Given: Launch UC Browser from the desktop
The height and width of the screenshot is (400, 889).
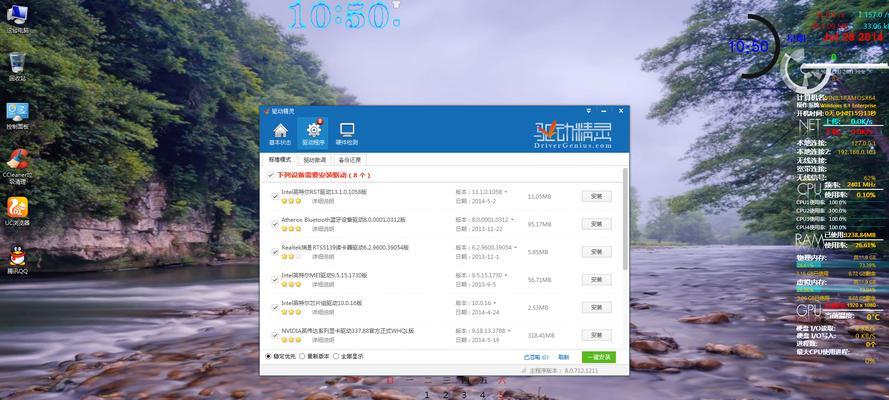Looking at the screenshot, I should click(x=18, y=212).
